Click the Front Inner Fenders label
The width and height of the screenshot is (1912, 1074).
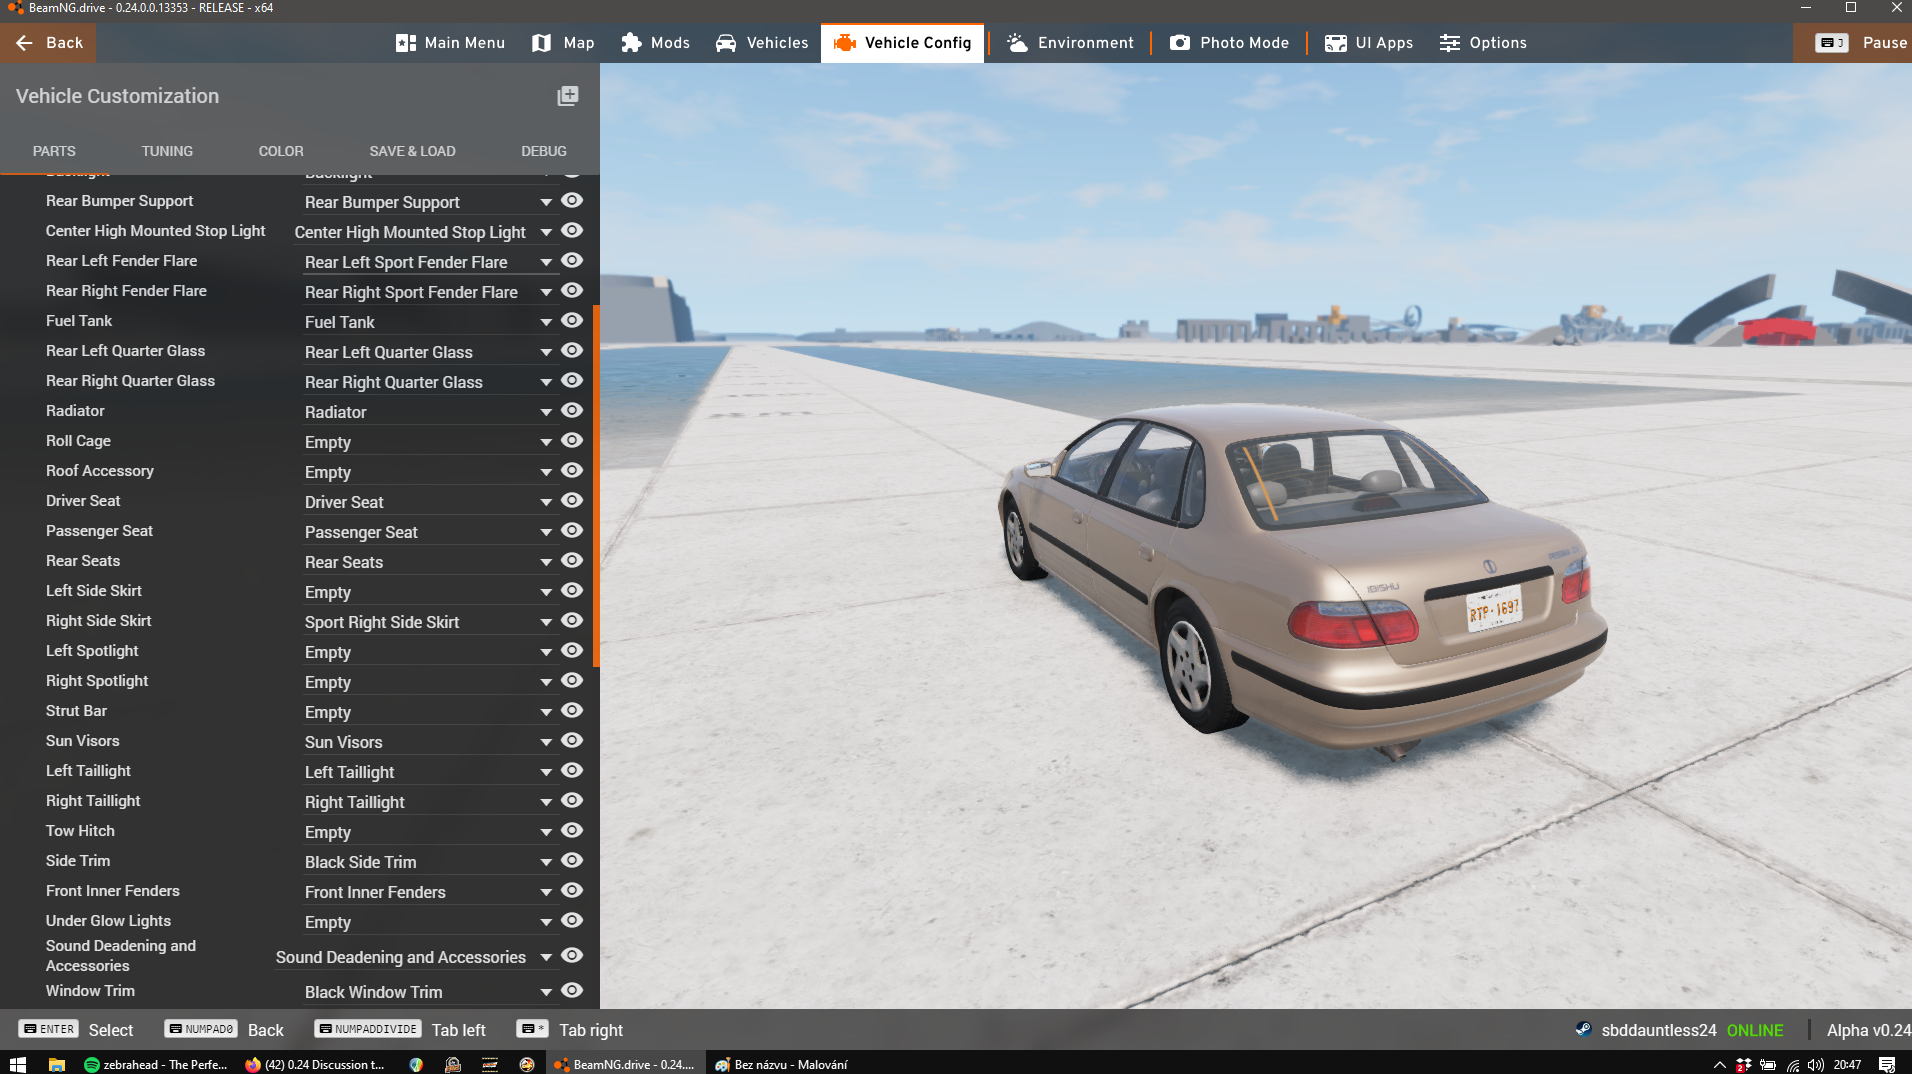coord(113,891)
